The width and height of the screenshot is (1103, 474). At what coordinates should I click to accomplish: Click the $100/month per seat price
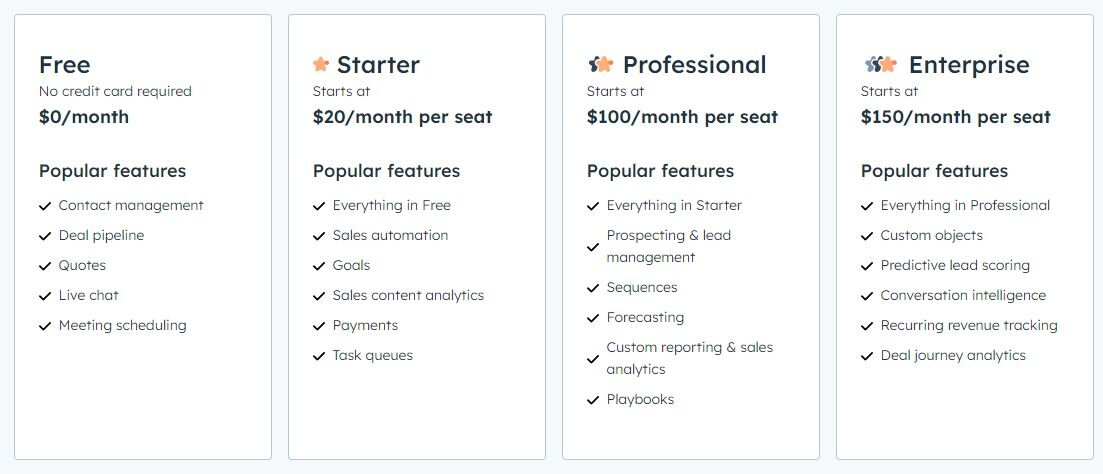coord(682,117)
